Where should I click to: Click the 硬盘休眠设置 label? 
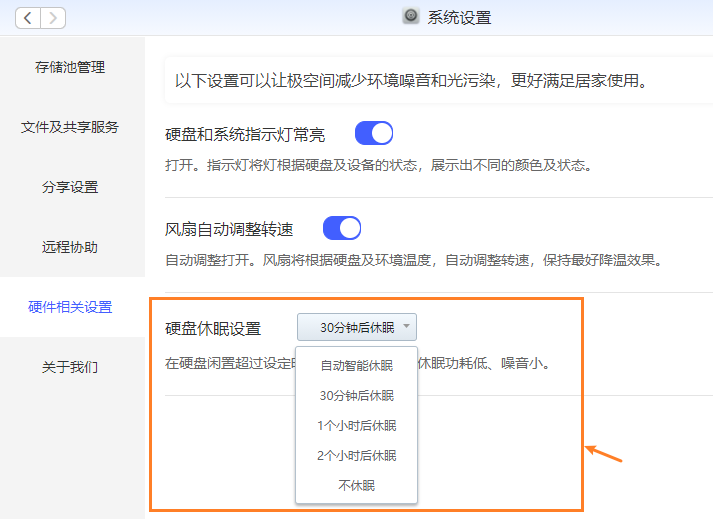pos(212,328)
